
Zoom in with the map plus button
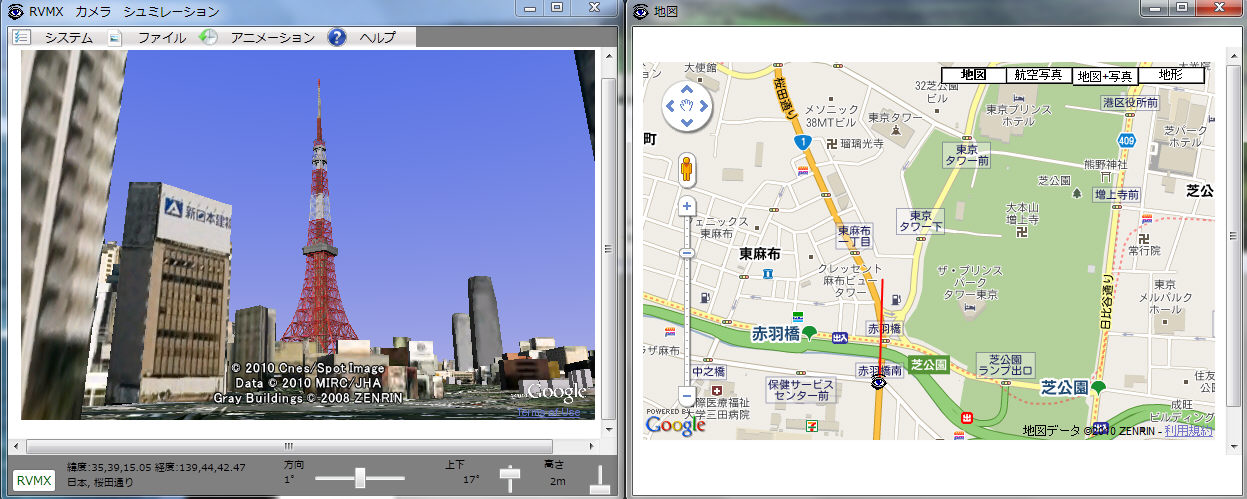tap(687, 207)
